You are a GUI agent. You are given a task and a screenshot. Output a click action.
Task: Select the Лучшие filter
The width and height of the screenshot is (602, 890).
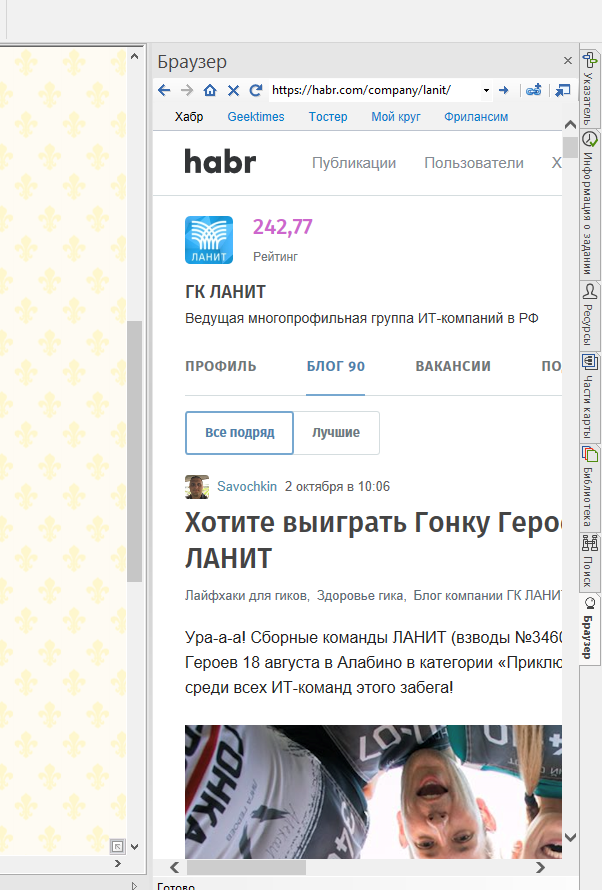click(336, 433)
